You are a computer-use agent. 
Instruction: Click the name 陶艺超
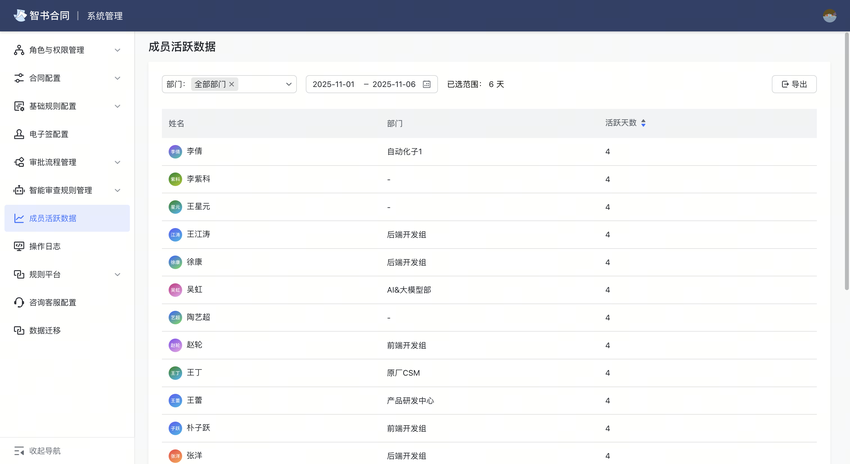click(198, 317)
